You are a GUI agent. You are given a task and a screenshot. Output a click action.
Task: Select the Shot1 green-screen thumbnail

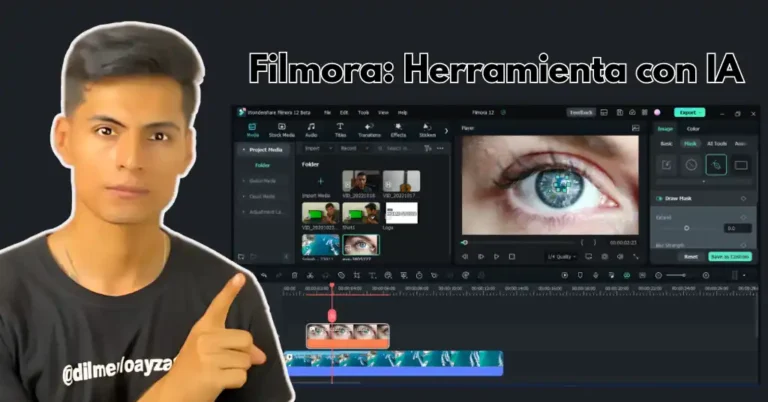tap(360, 213)
